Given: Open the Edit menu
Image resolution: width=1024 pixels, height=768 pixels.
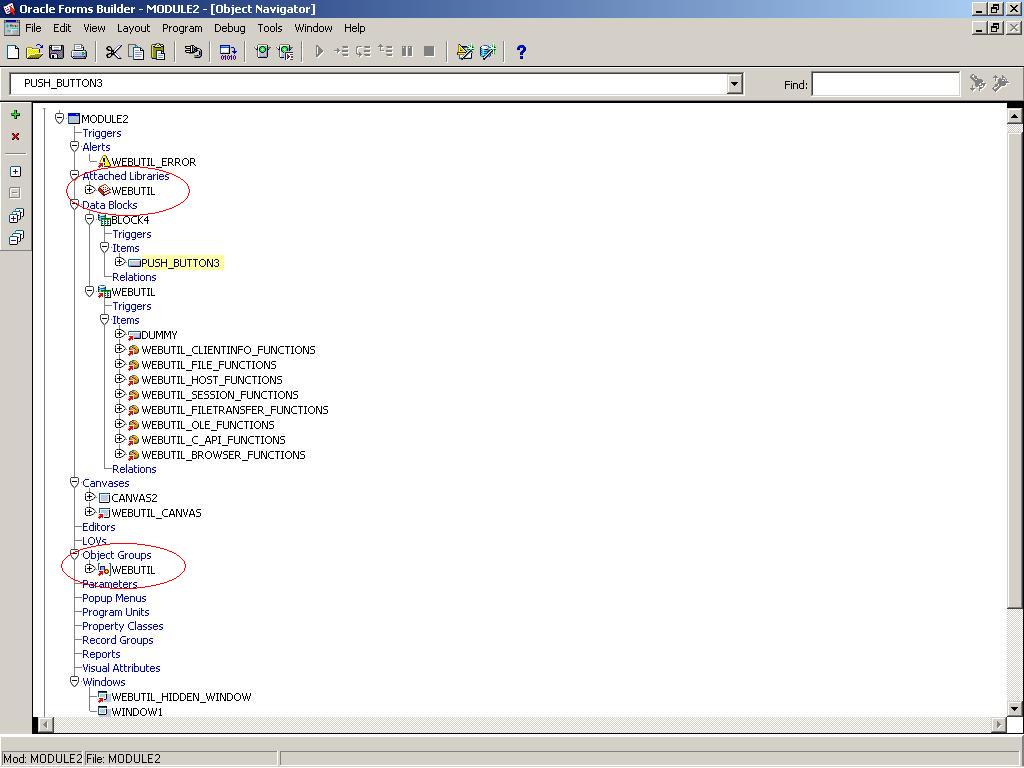Looking at the screenshot, I should 62,28.
